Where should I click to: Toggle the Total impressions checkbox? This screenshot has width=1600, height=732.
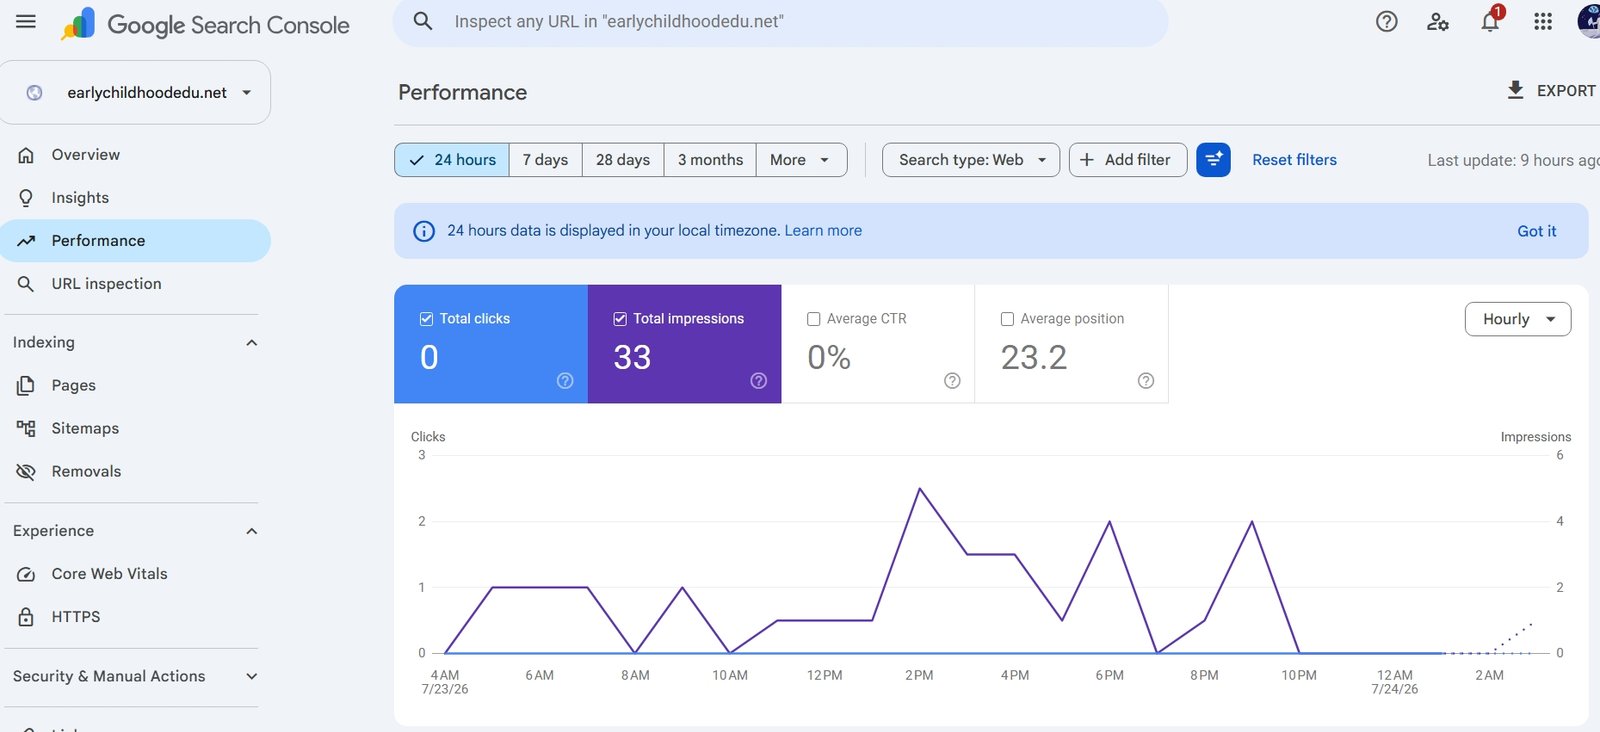tap(620, 319)
